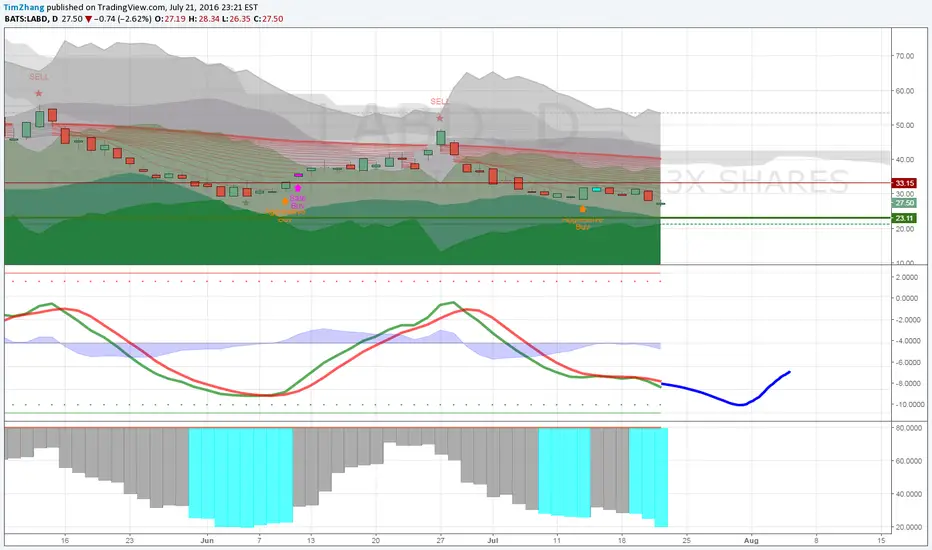Click the BATS:LABD, D symbol label
Viewport: 932px width, 550px height.
coord(31,19)
